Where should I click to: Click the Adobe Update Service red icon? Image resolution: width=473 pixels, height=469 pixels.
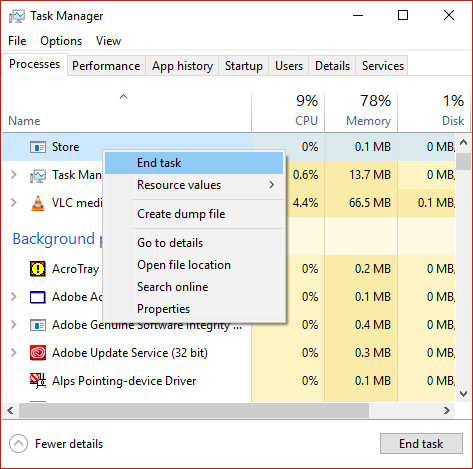tap(38, 353)
